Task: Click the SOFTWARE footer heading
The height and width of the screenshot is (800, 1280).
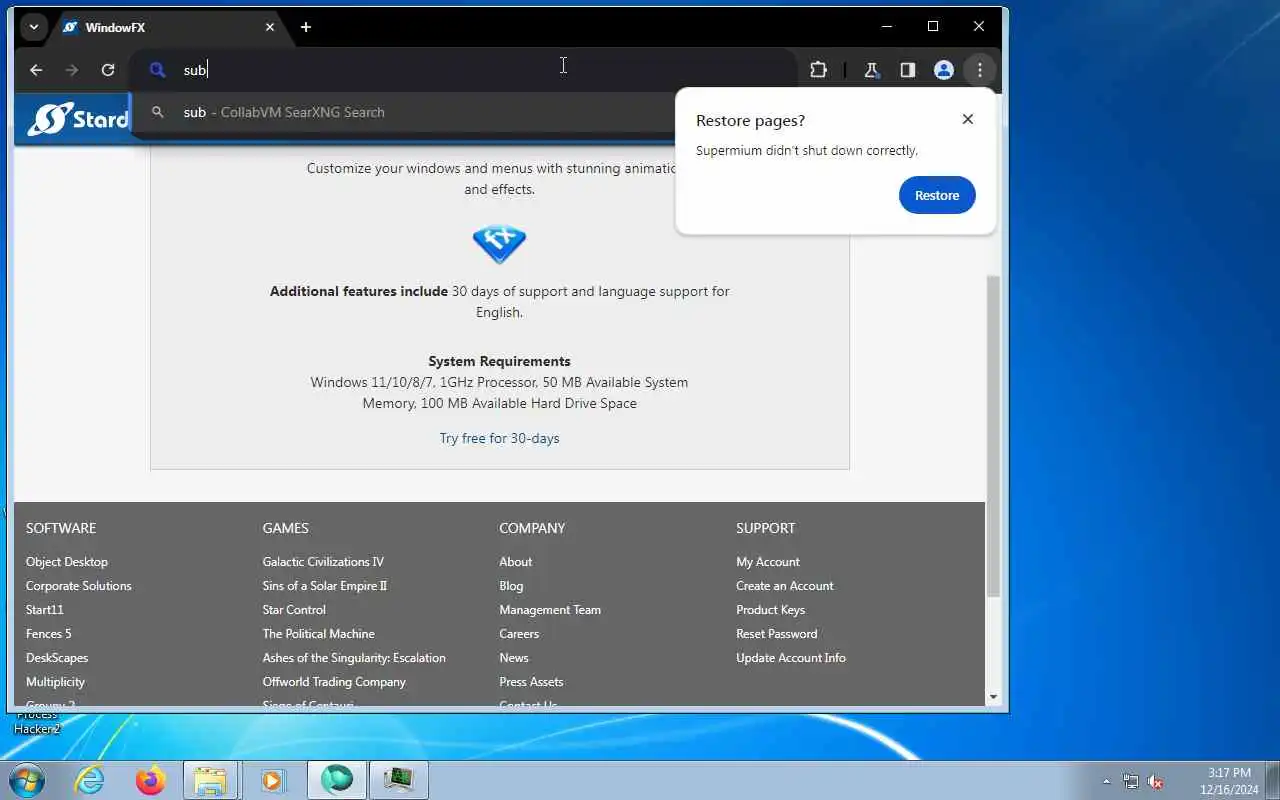Action: coord(61,528)
